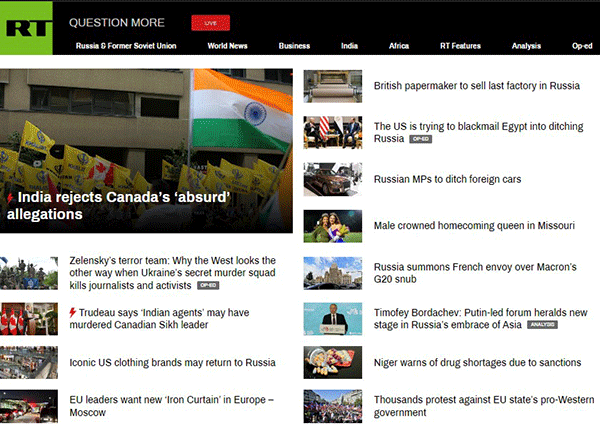600x426 pixels.
Task: Click red lightning icon on lead headline
Action: [x=10, y=198]
